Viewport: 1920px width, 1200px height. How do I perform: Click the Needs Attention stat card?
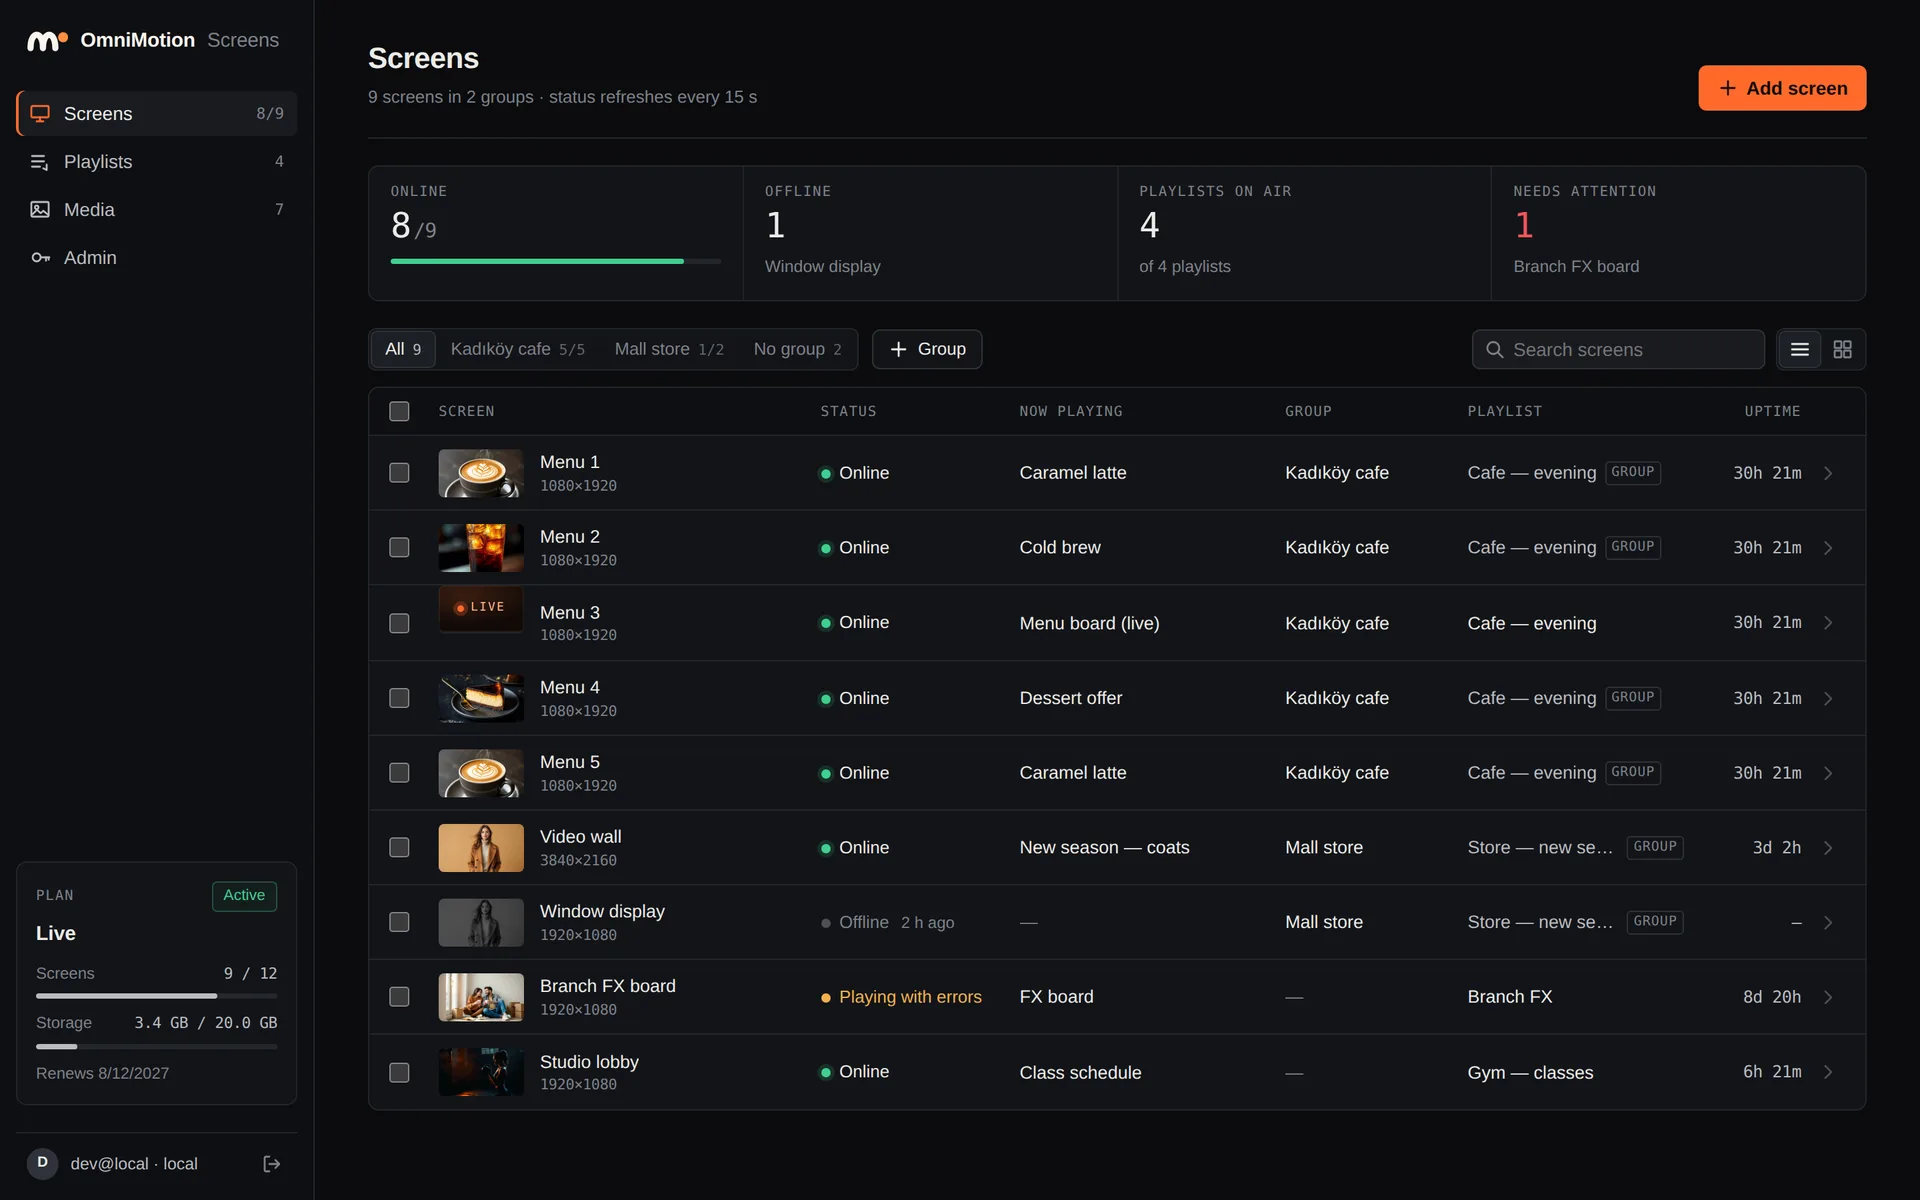[1678, 233]
